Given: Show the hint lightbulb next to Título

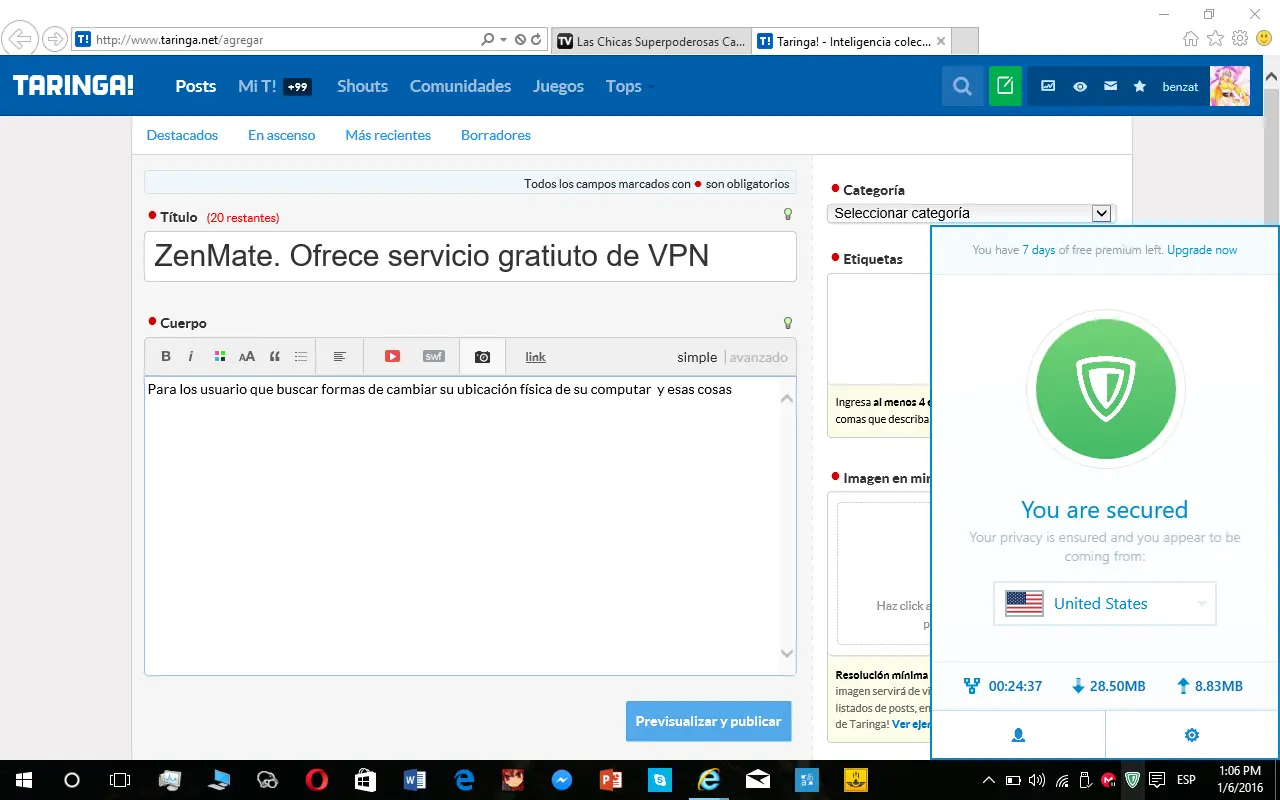Looking at the screenshot, I should (788, 214).
